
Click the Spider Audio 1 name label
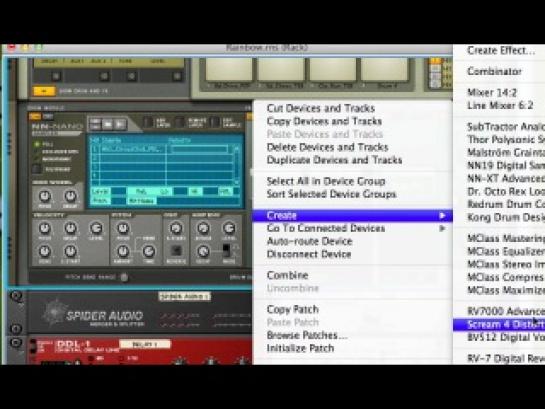185,296
